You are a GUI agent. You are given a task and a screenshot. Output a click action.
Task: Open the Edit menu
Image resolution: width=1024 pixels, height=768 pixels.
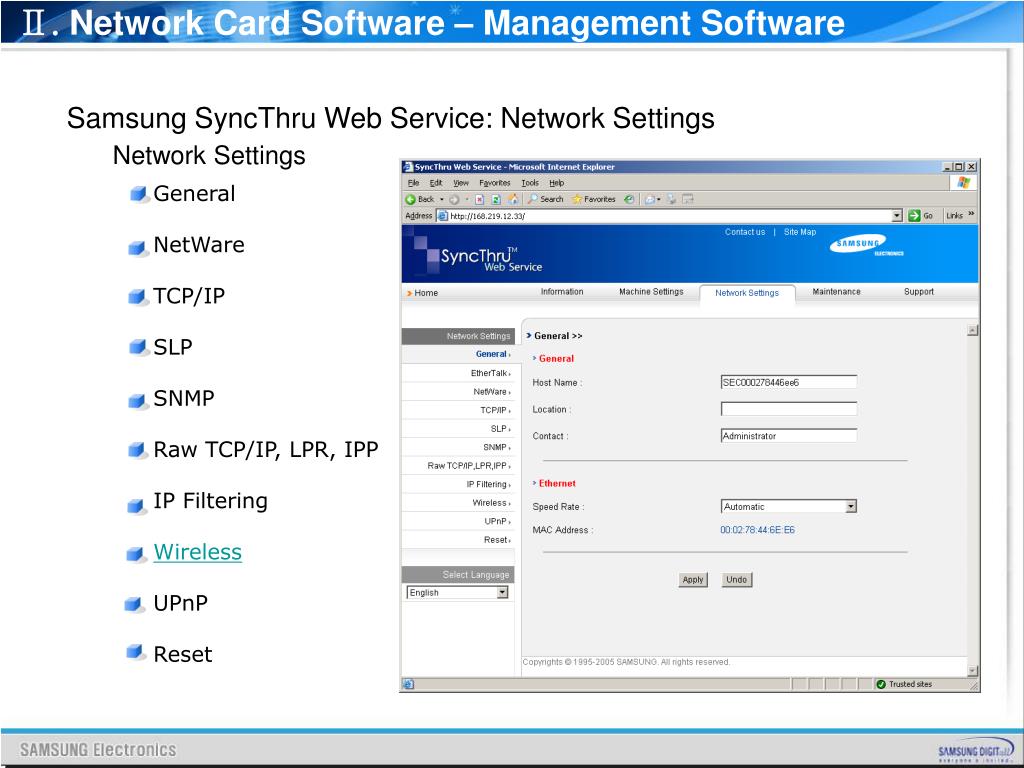tap(436, 183)
